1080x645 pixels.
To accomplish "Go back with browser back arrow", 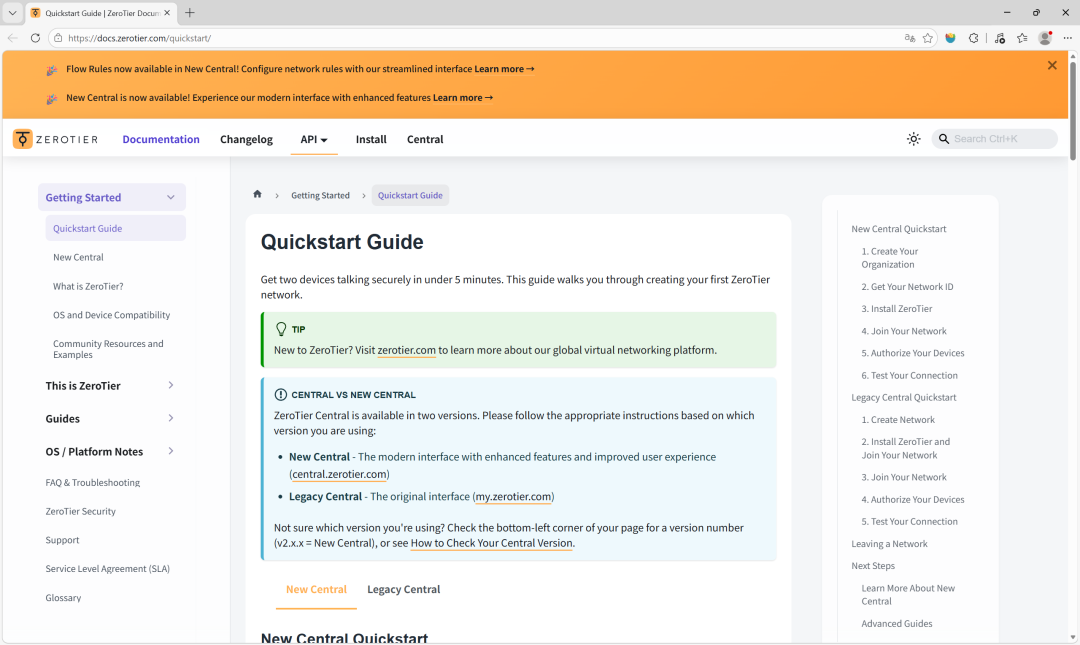I will click(12, 38).
